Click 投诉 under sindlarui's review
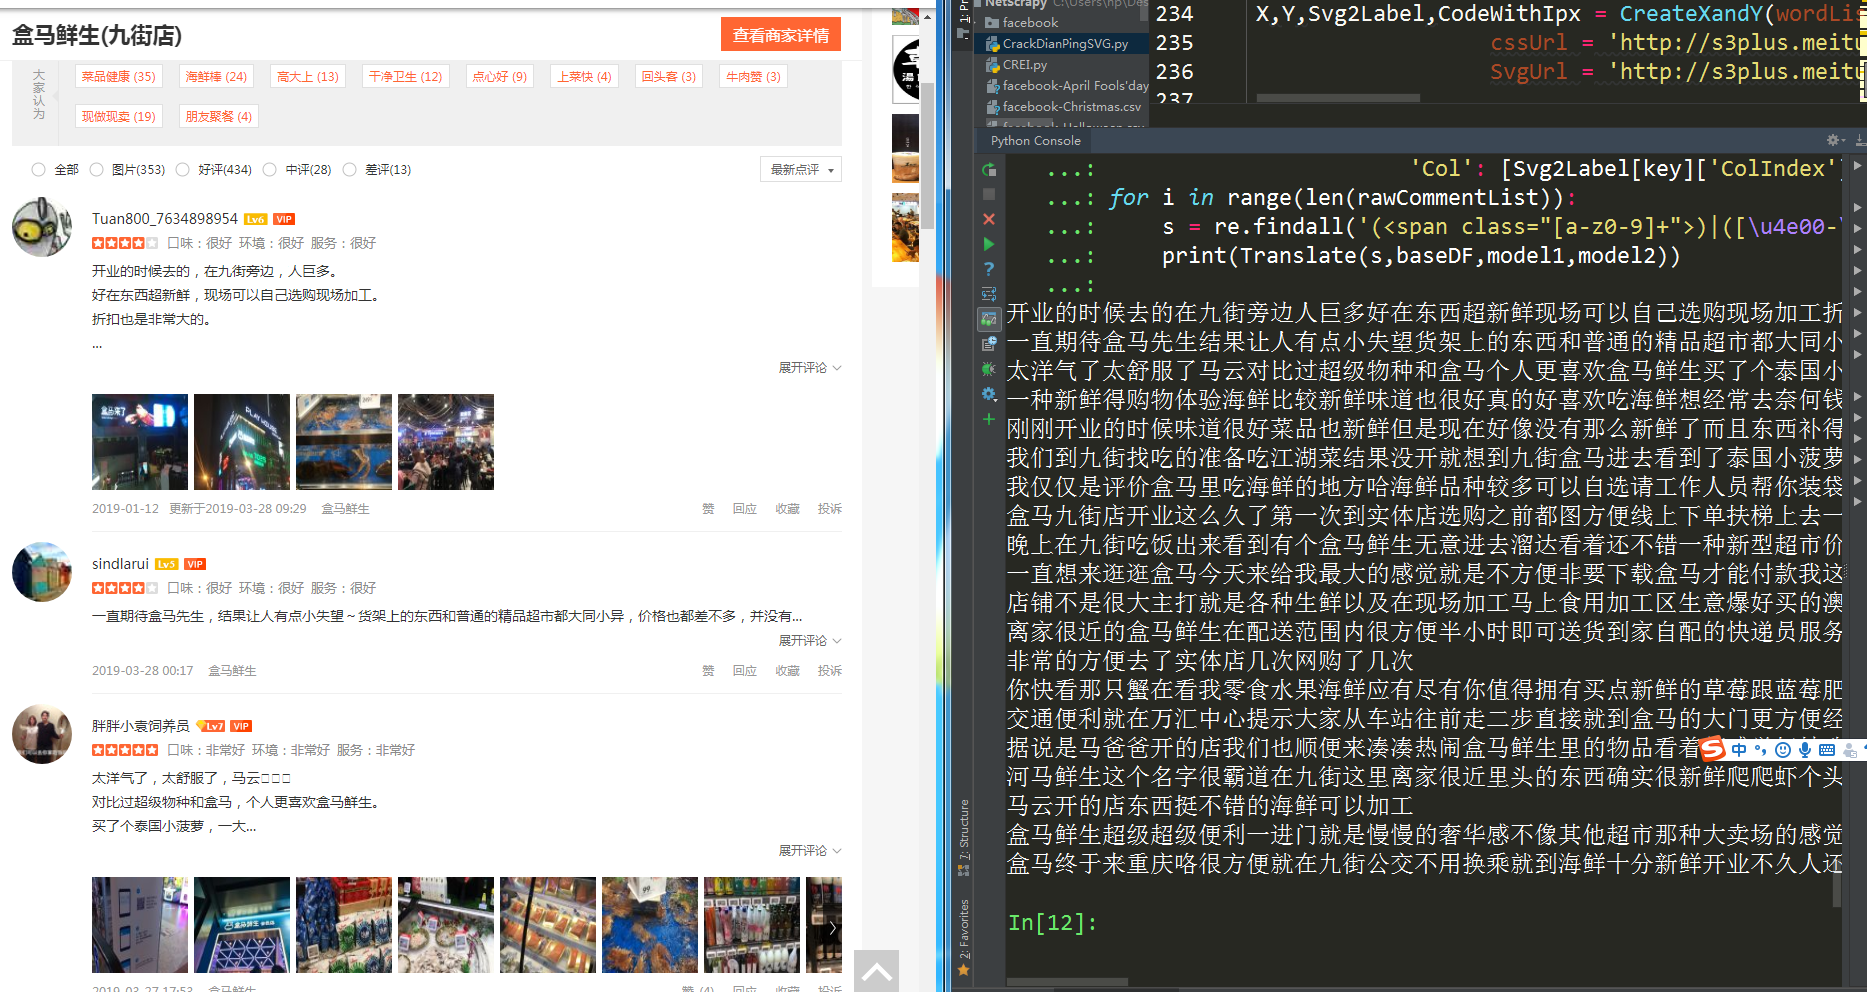Viewport: 1867px width, 992px height. click(829, 671)
